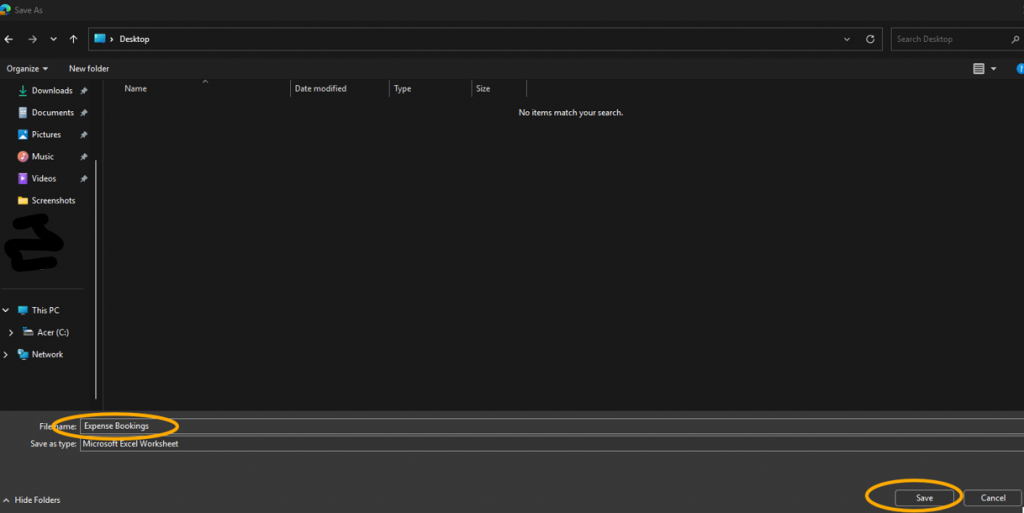The height and width of the screenshot is (513, 1024).
Task: Click the File name input field
Action: pos(552,426)
